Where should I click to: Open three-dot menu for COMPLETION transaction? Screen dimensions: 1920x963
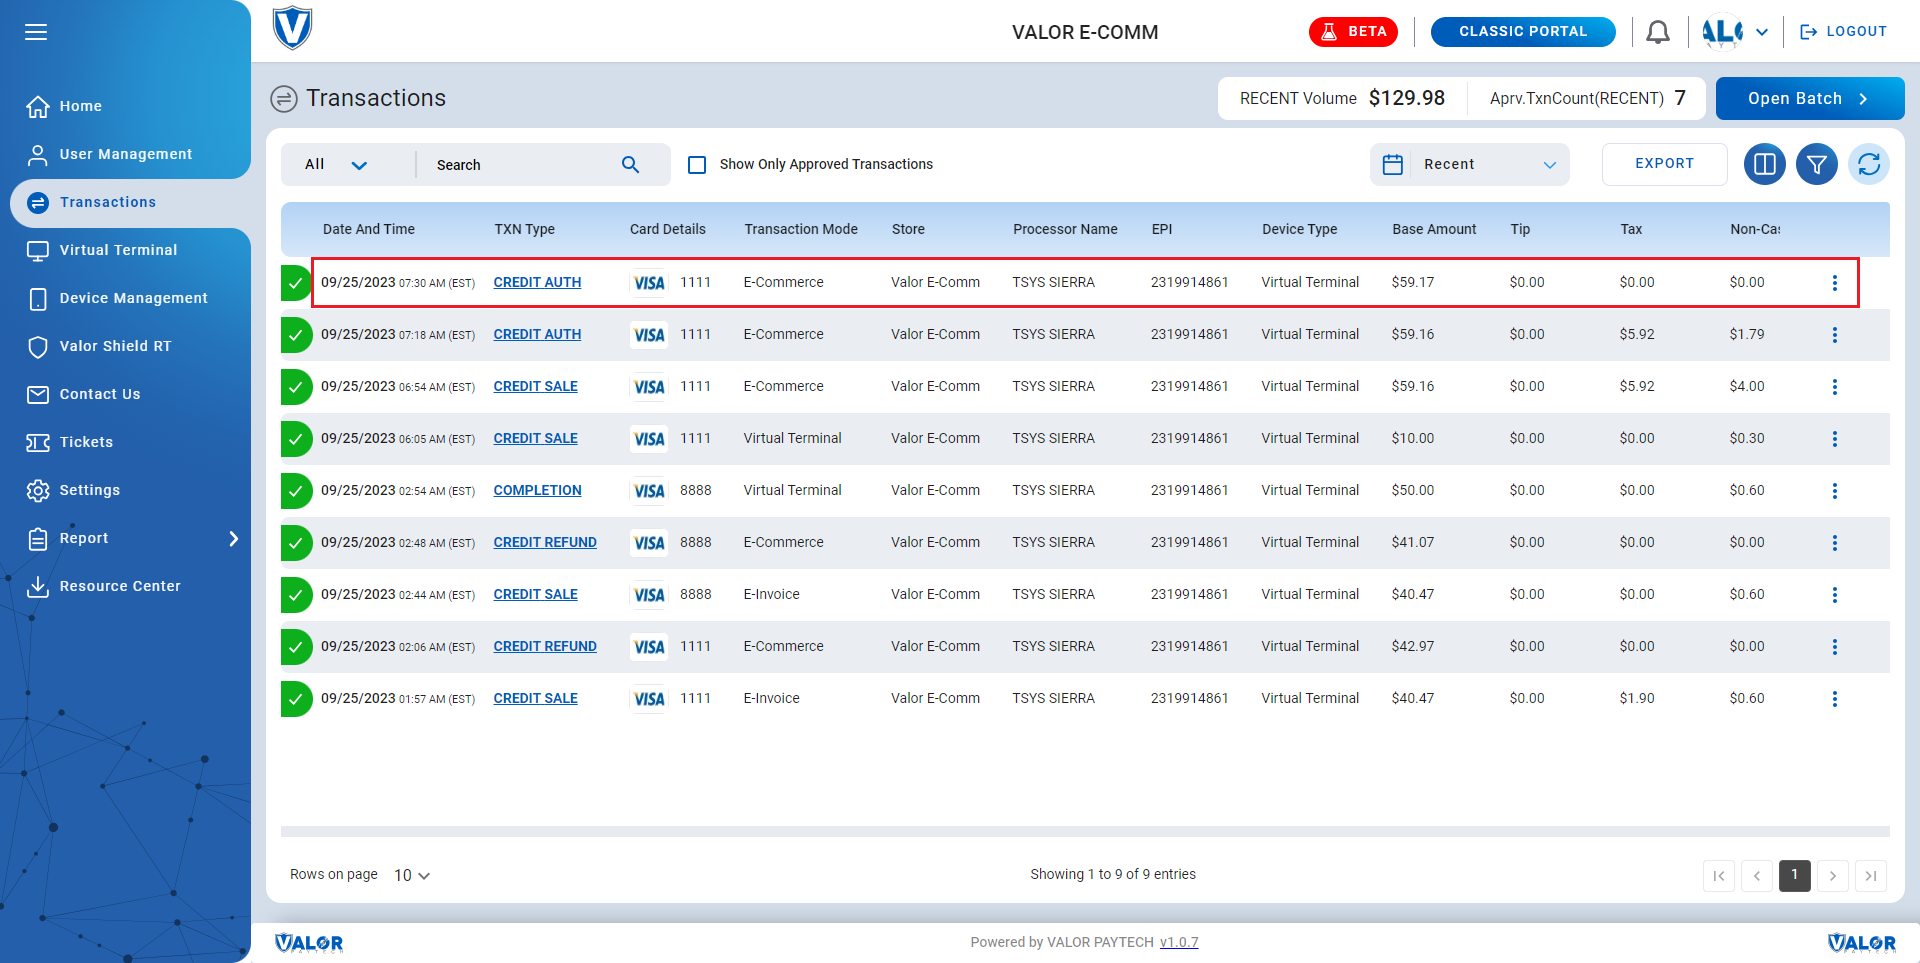pyautogui.click(x=1834, y=491)
